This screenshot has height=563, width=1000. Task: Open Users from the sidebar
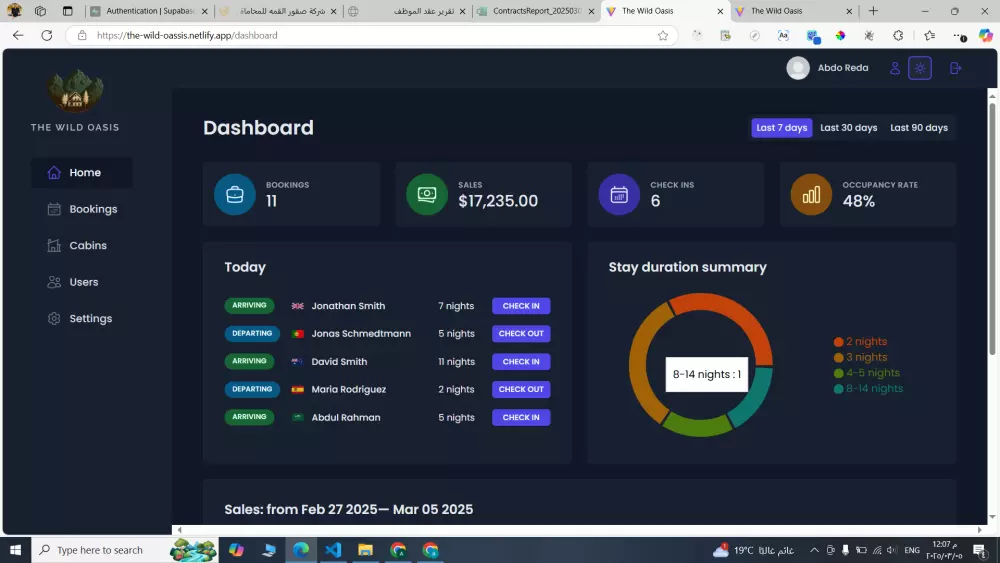(x=82, y=282)
